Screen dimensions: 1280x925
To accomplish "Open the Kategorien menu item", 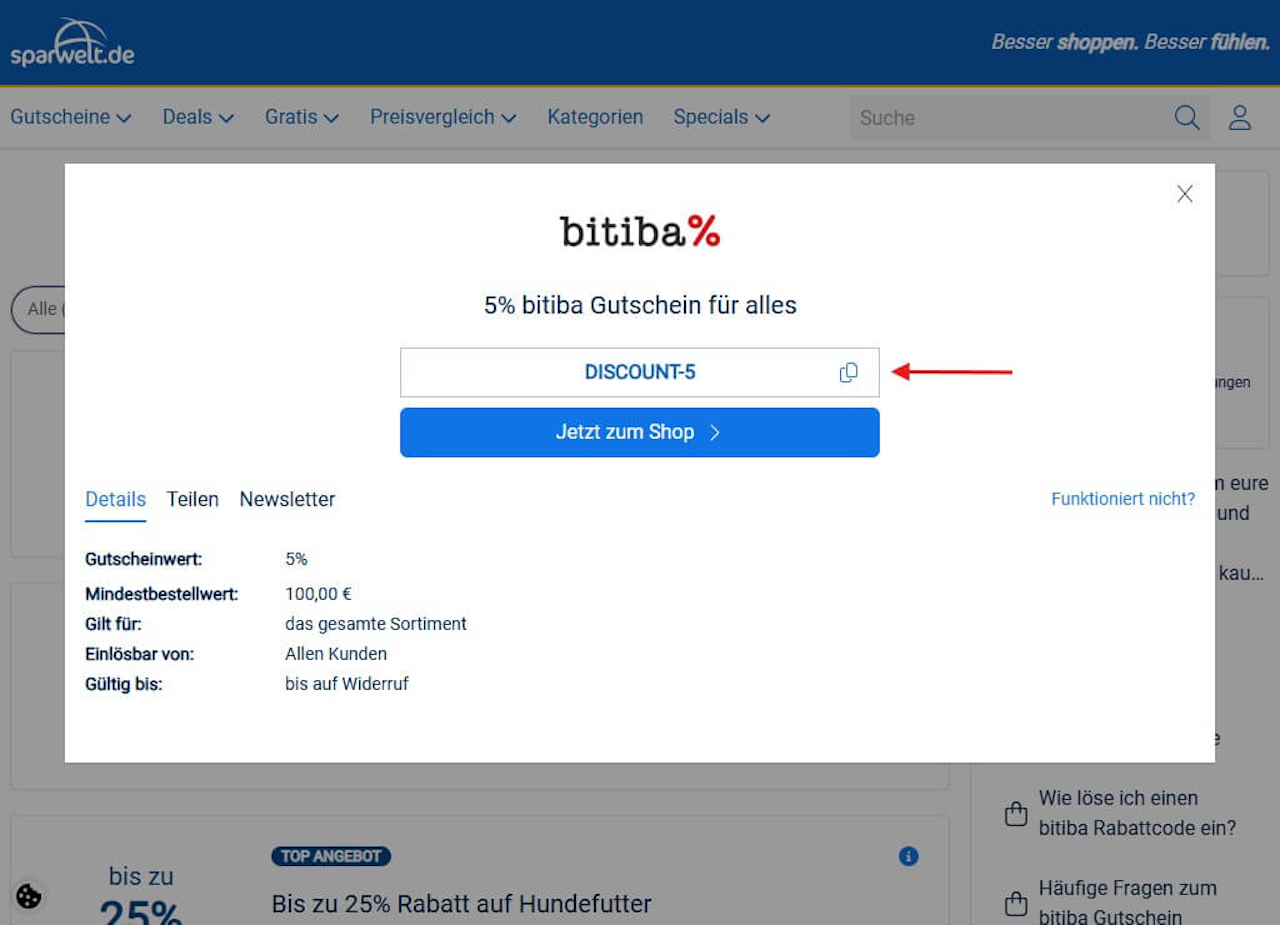I will coord(595,117).
